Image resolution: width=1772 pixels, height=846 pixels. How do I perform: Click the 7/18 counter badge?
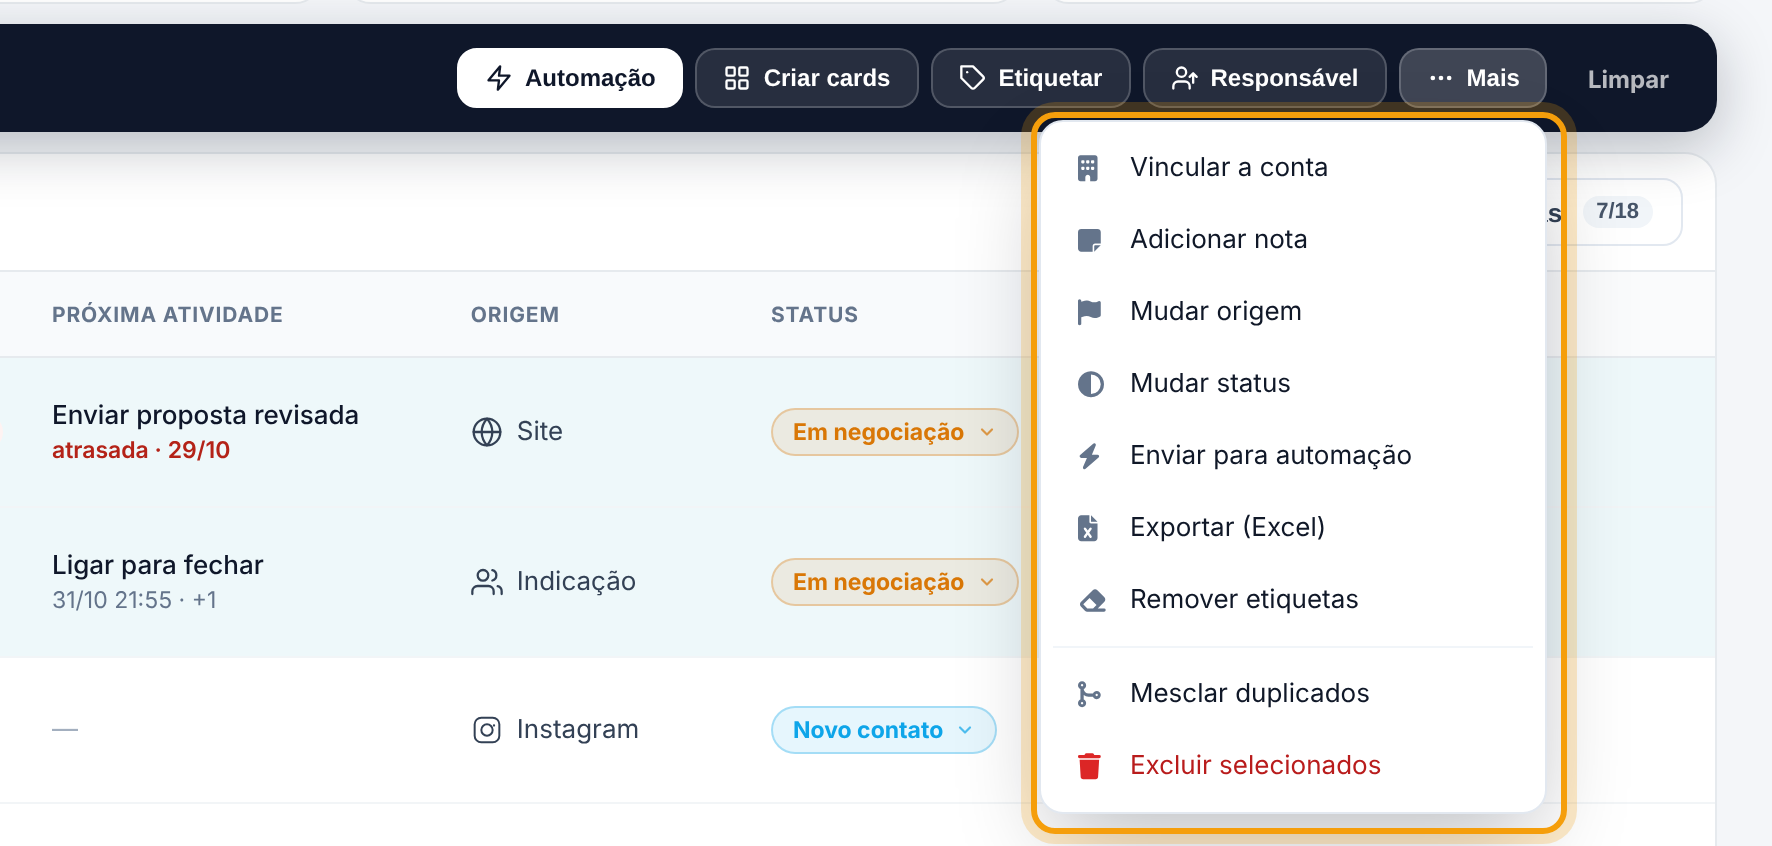click(1617, 211)
